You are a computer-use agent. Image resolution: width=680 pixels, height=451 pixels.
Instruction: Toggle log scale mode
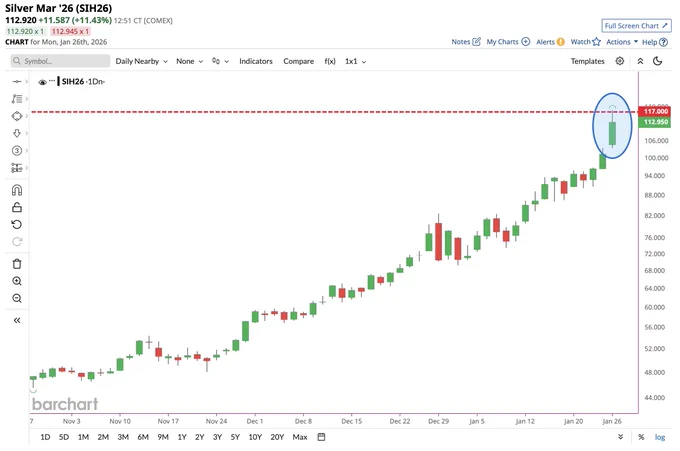[660, 437]
